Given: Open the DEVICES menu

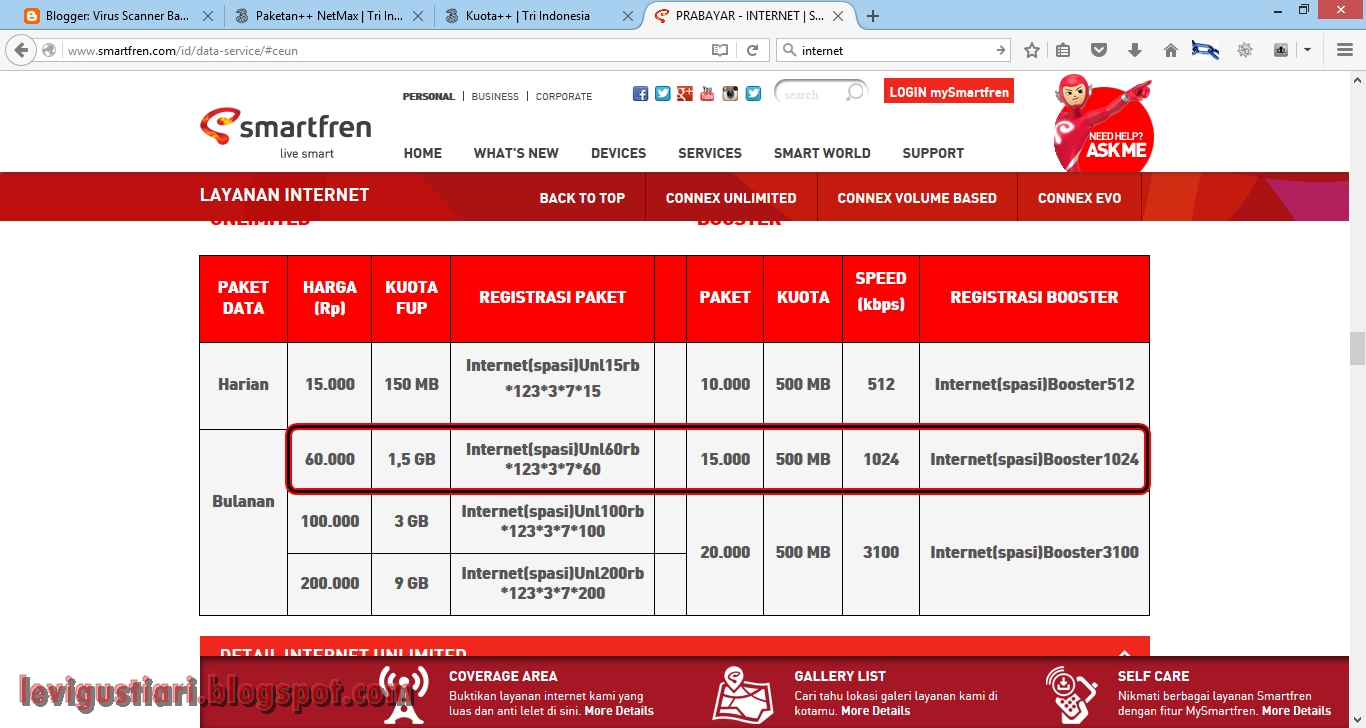Looking at the screenshot, I should pyautogui.click(x=618, y=153).
